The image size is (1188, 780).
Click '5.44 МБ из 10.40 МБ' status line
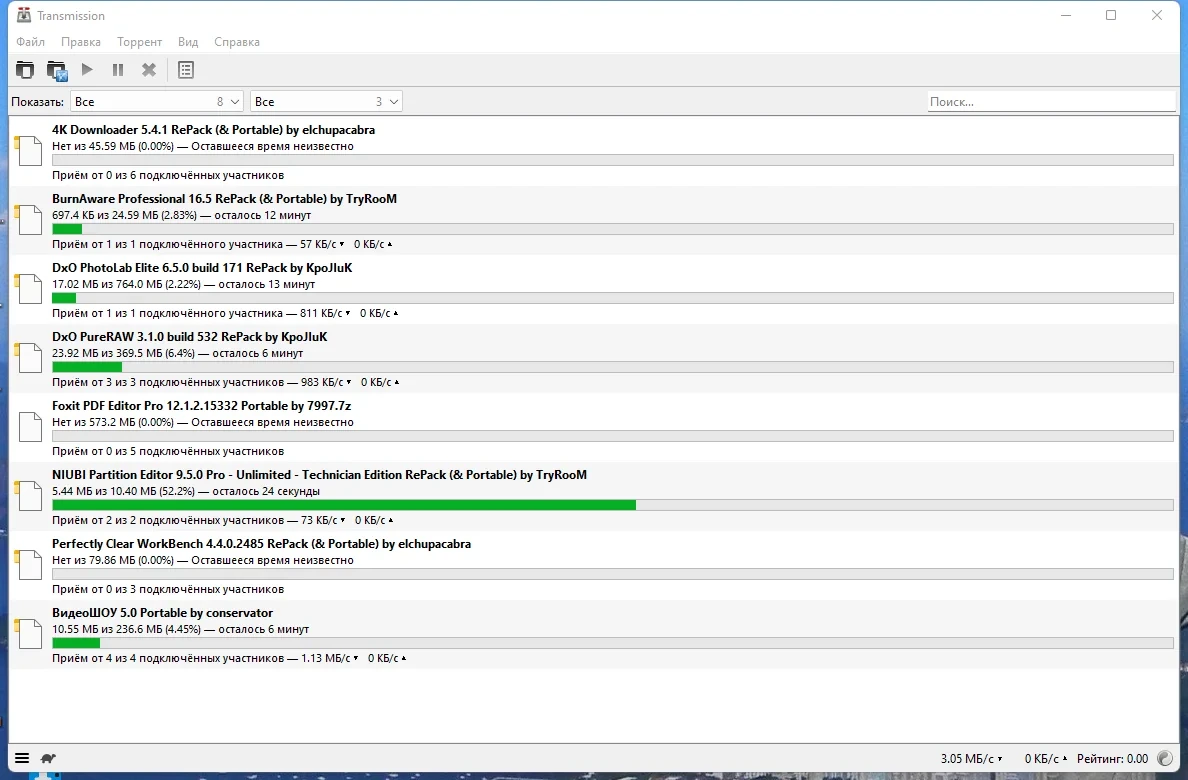pos(186,491)
